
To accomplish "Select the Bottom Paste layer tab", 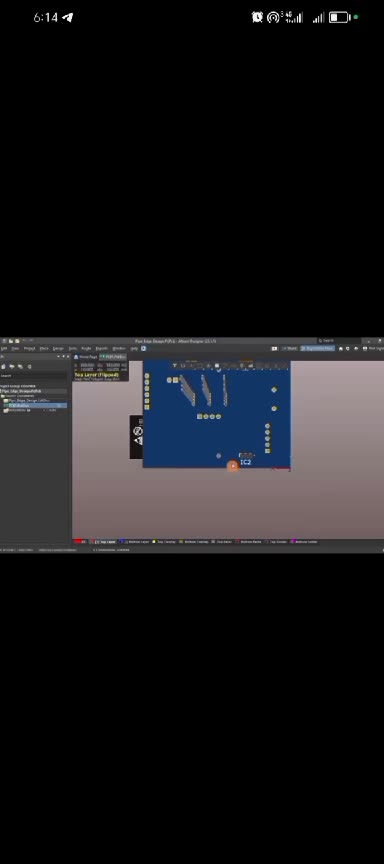I will pyautogui.click(x=249, y=542).
